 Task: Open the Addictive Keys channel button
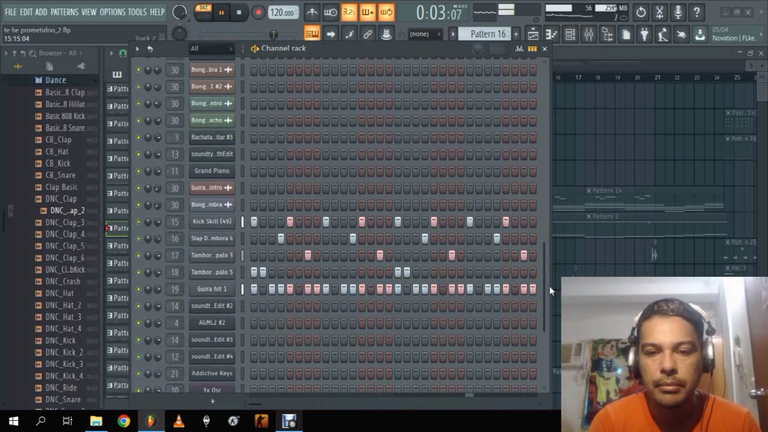coord(212,374)
